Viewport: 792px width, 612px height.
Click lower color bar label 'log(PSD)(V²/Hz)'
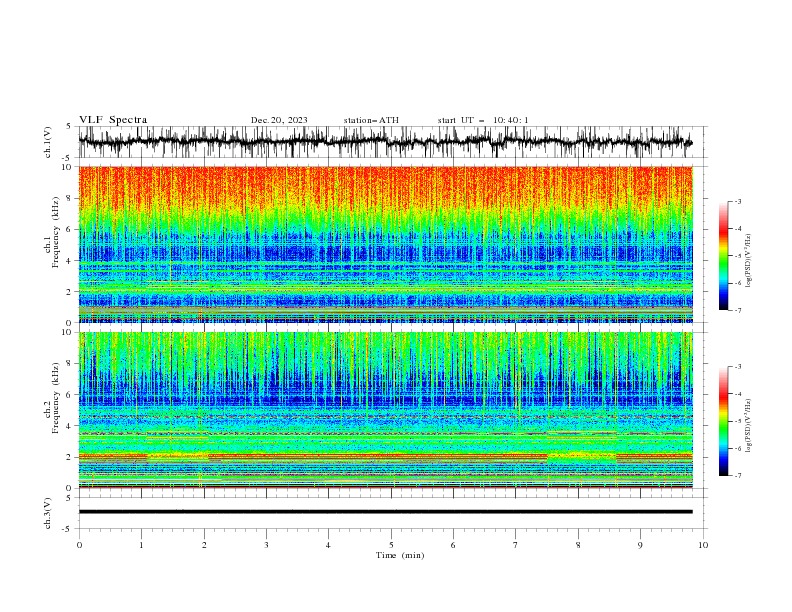tap(748, 425)
